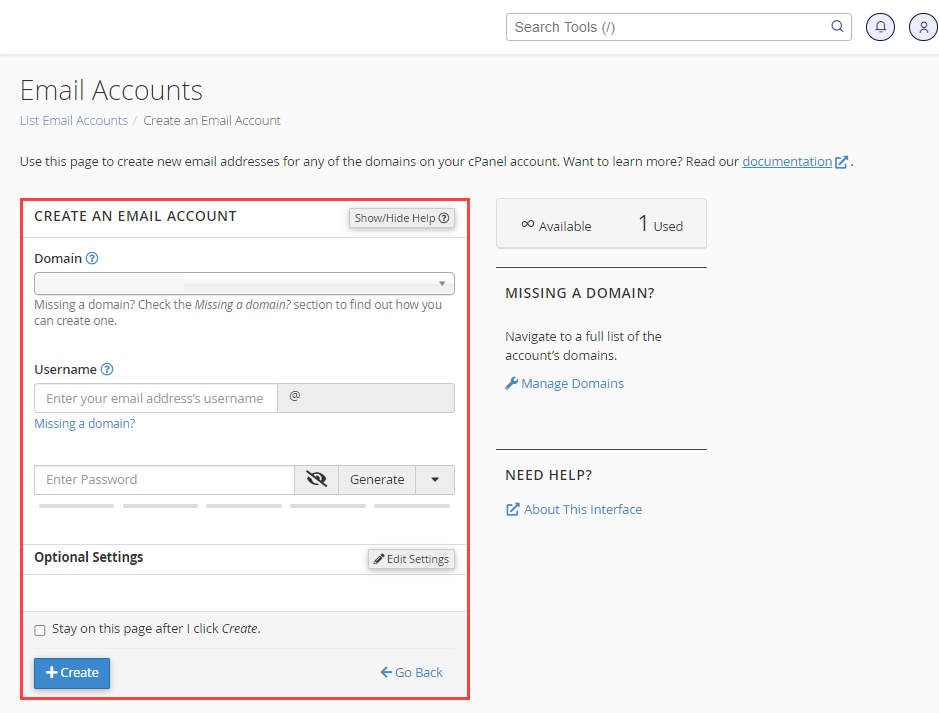Toggle password visibility with the eye icon
This screenshot has width=939, height=713.
(x=316, y=480)
